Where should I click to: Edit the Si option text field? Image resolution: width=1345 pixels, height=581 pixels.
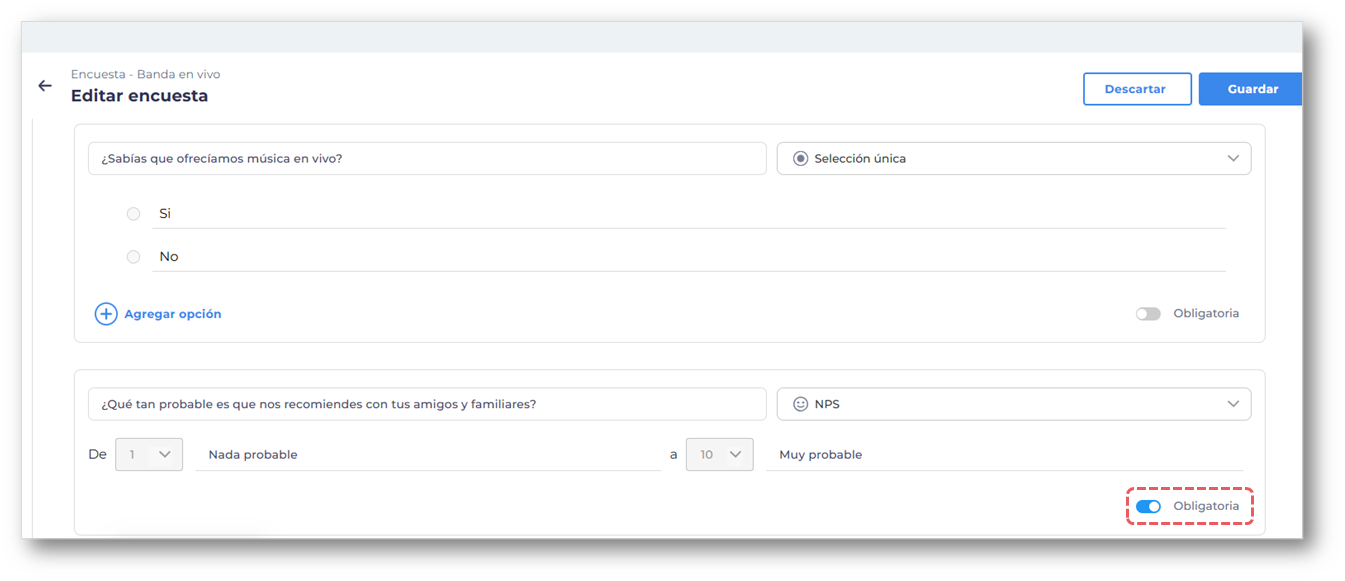pos(688,214)
